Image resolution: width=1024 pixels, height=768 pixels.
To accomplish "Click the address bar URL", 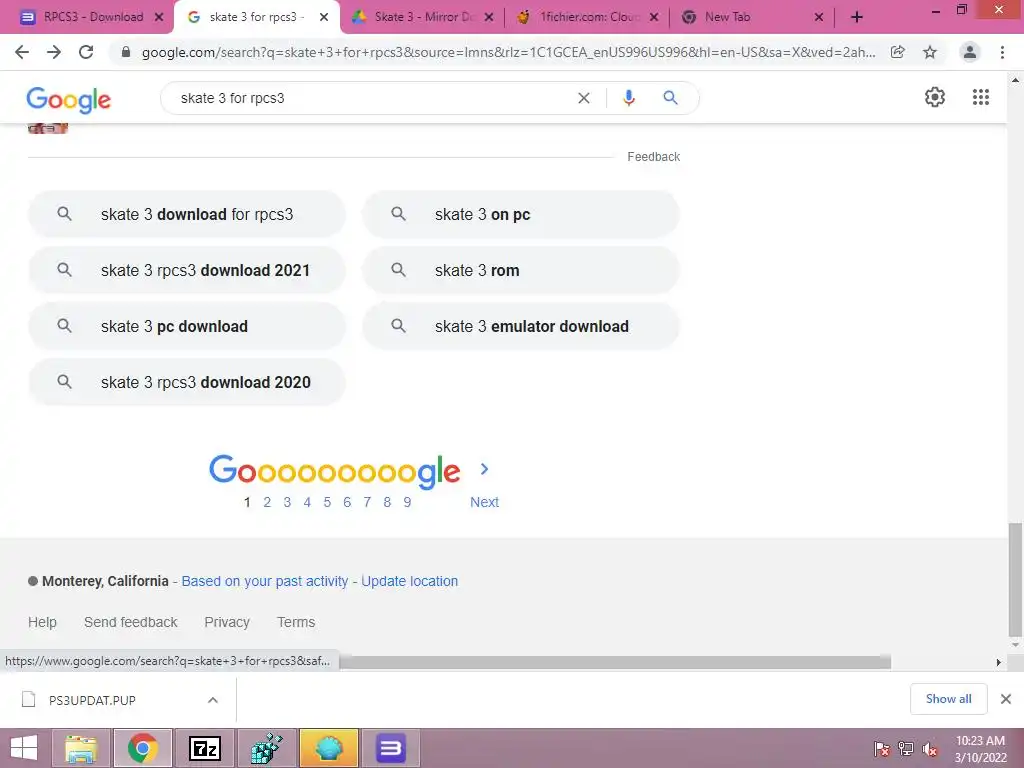I will click(508, 52).
